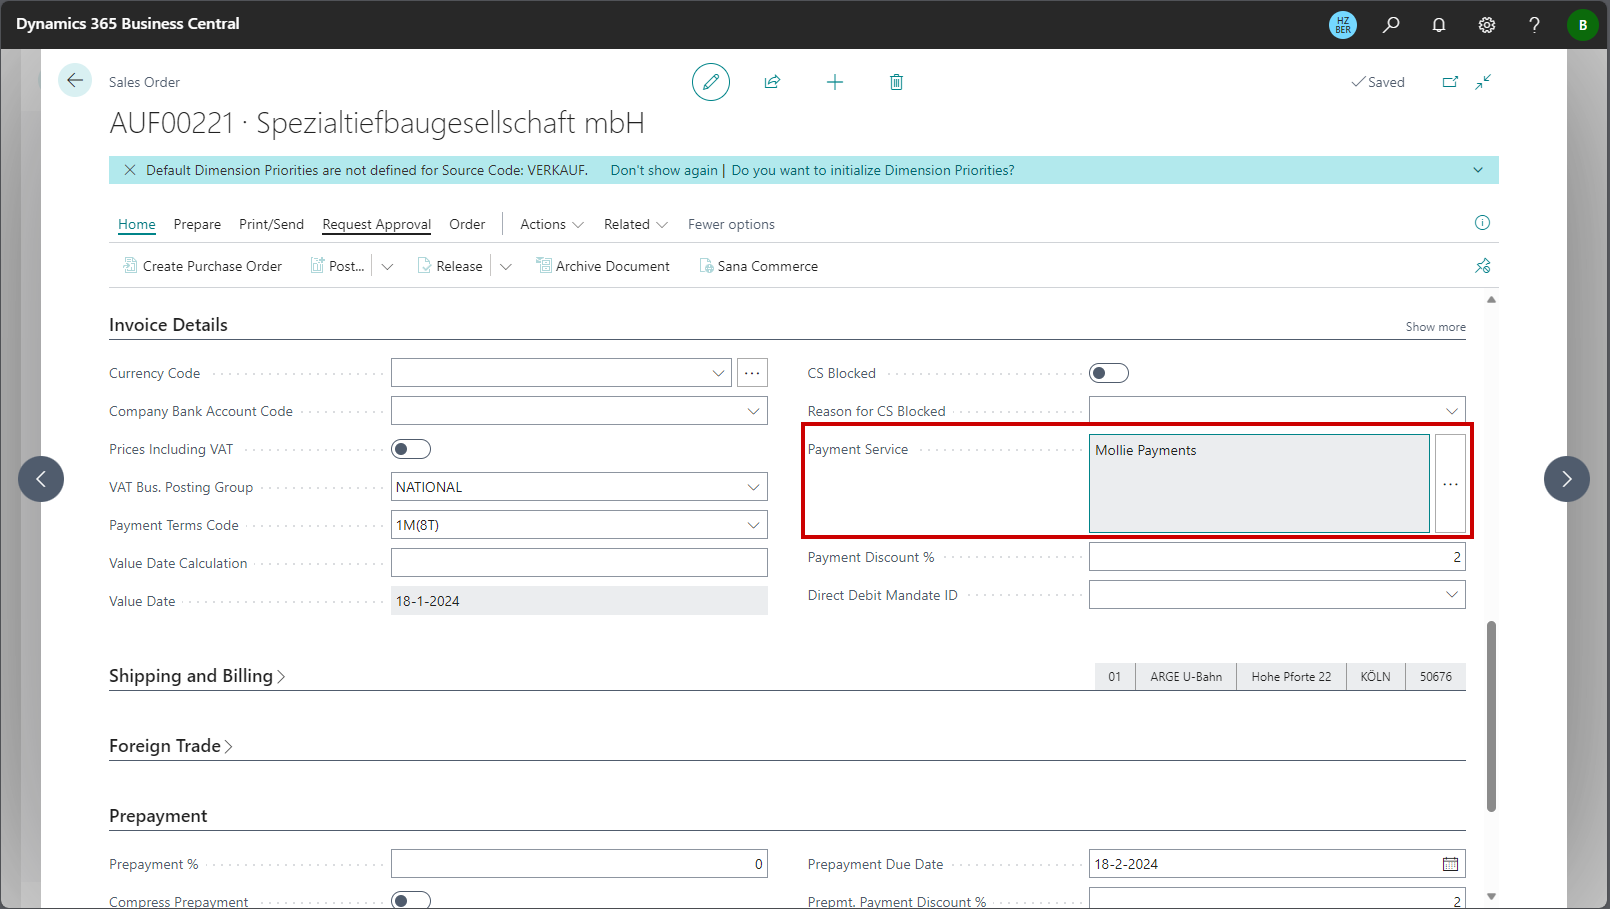Image resolution: width=1610 pixels, height=909 pixels.
Task: Open the search magnifier icon
Action: pos(1391,25)
